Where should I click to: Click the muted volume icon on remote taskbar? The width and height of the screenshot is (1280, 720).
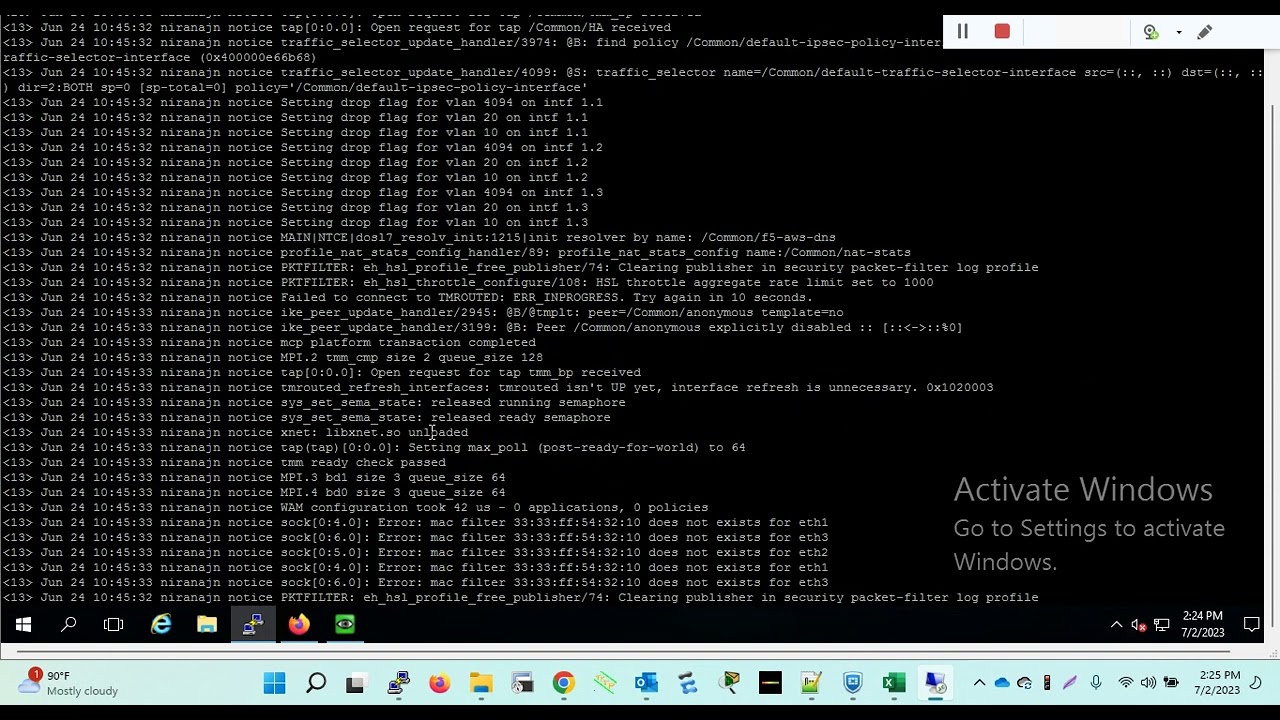click(1138, 625)
